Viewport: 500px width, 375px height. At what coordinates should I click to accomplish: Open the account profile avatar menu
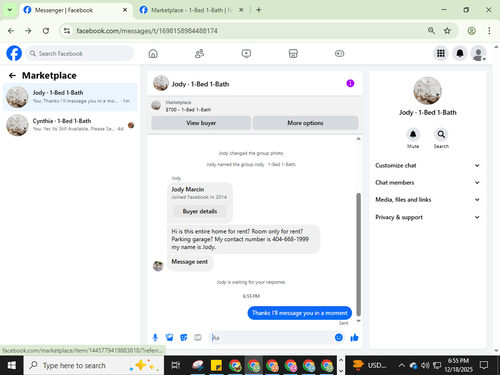point(478,53)
